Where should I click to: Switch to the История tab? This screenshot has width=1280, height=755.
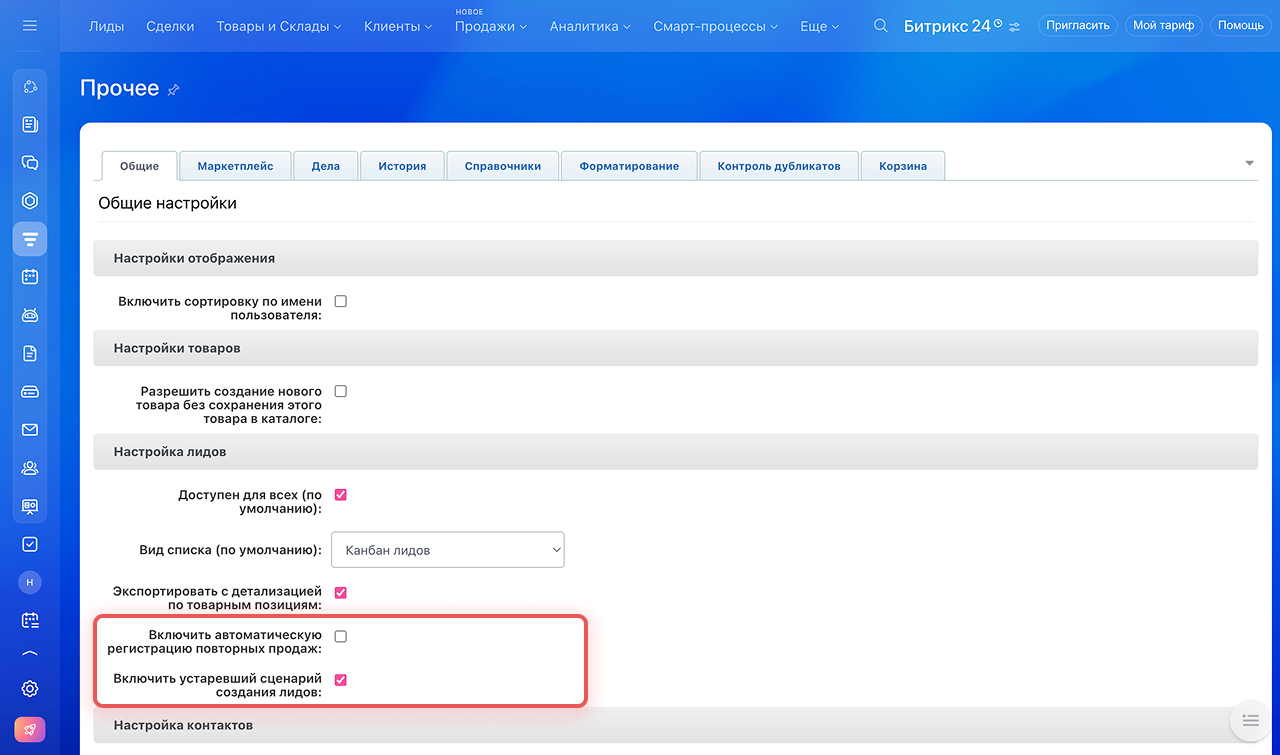[x=402, y=166]
